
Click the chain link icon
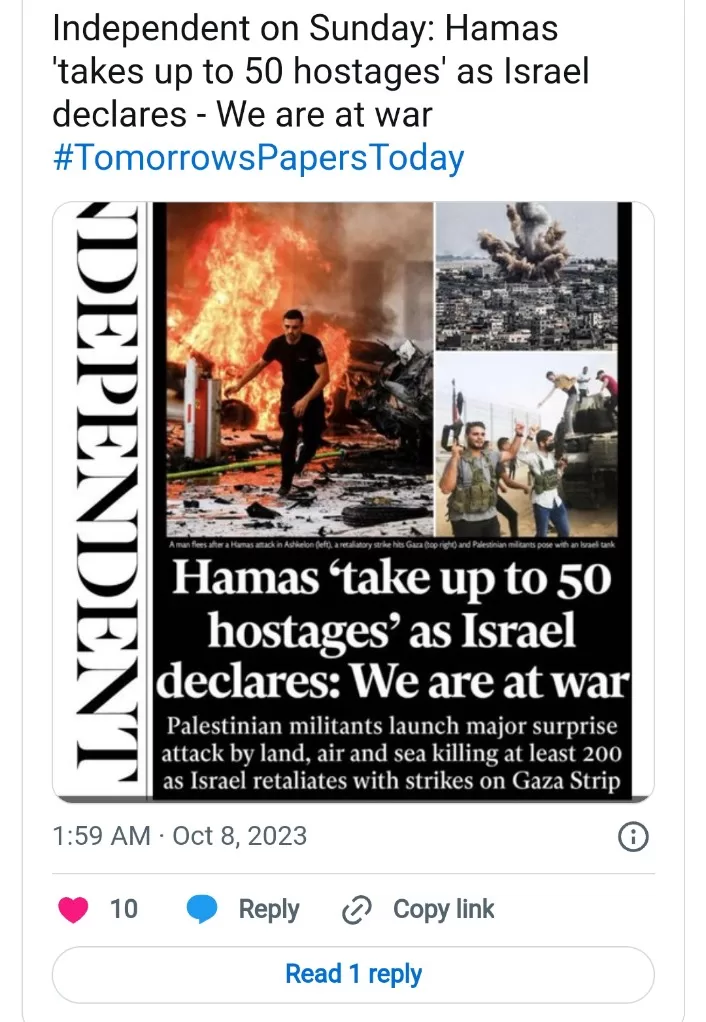click(x=357, y=909)
